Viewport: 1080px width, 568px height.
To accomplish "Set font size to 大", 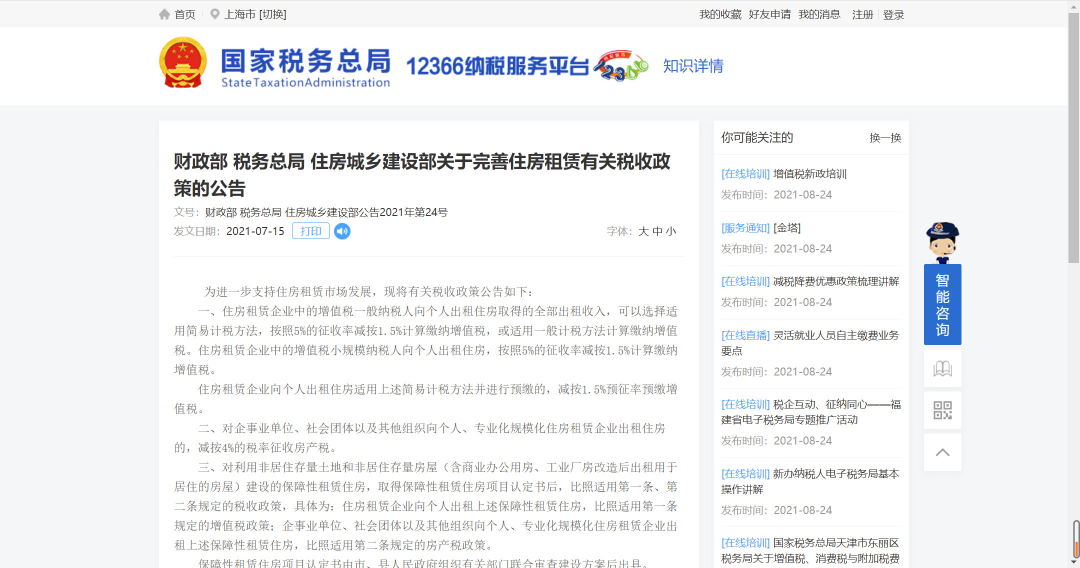I will [644, 231].
